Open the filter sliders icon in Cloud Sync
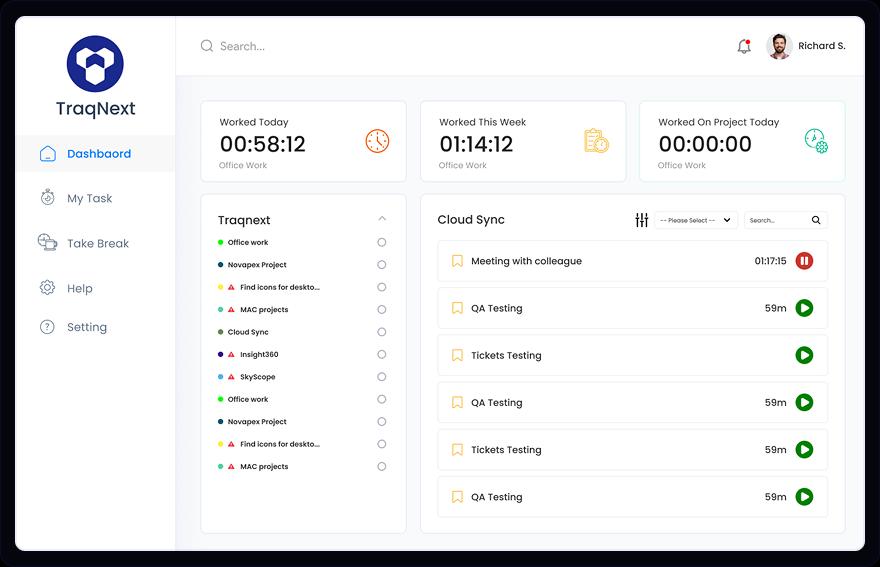This screenshot has height=567, width=880. (x=642, y=220)
